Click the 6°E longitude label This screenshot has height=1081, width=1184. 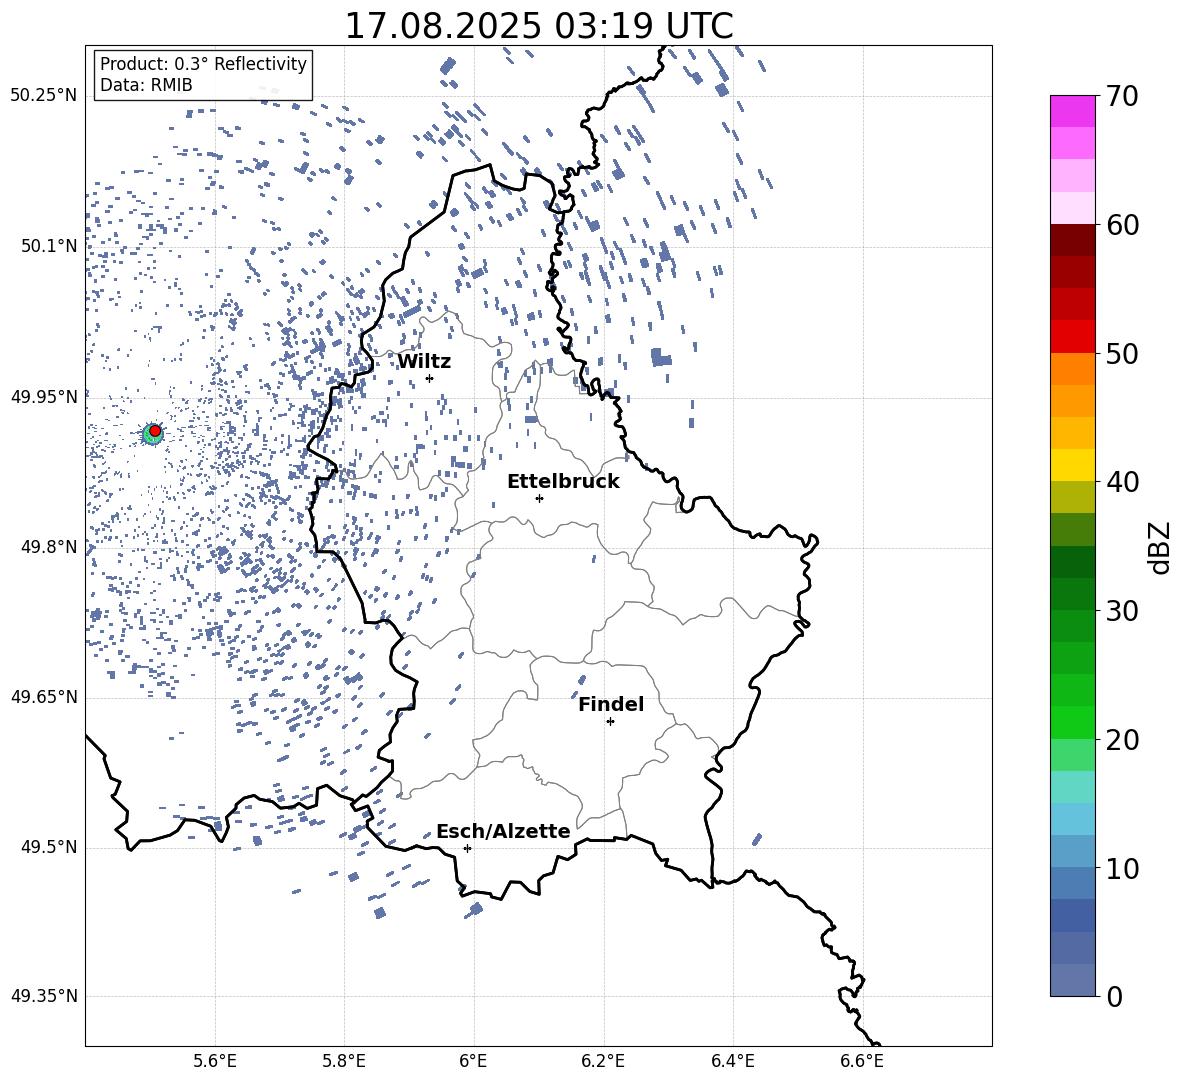click(x=473, y=1062)
